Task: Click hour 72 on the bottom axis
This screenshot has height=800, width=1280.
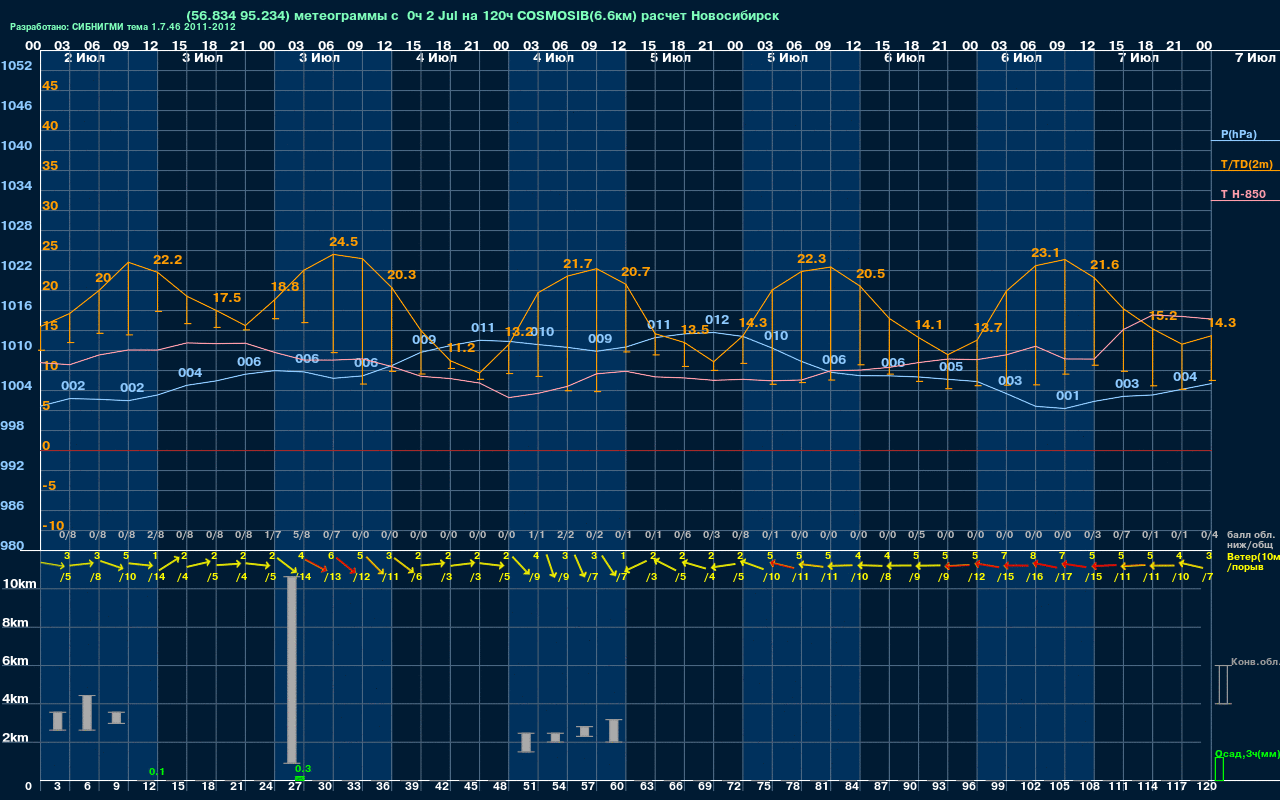Action: pyautogui.click(x=734, y=787)
